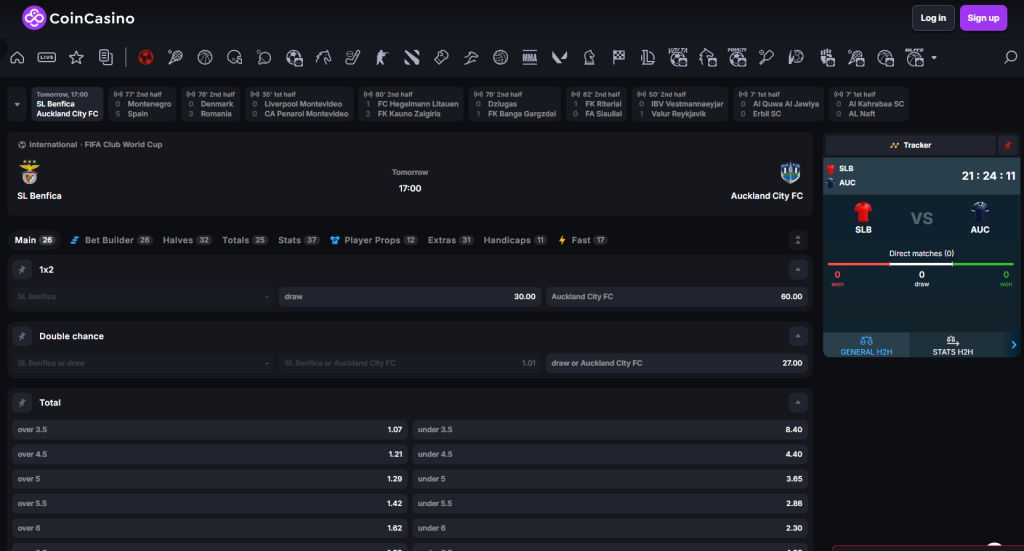Pin the Double chance market
1024x551 pixels.
(x=22, y=336)
